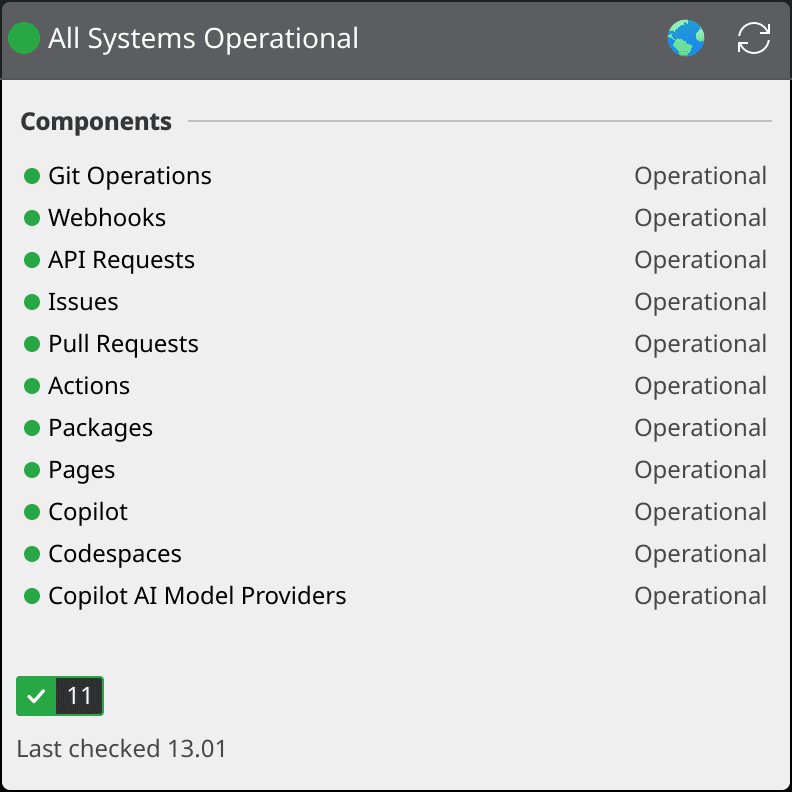
Task: Click the Operational status in the Copilot row
Action: [x=701, y=512]
